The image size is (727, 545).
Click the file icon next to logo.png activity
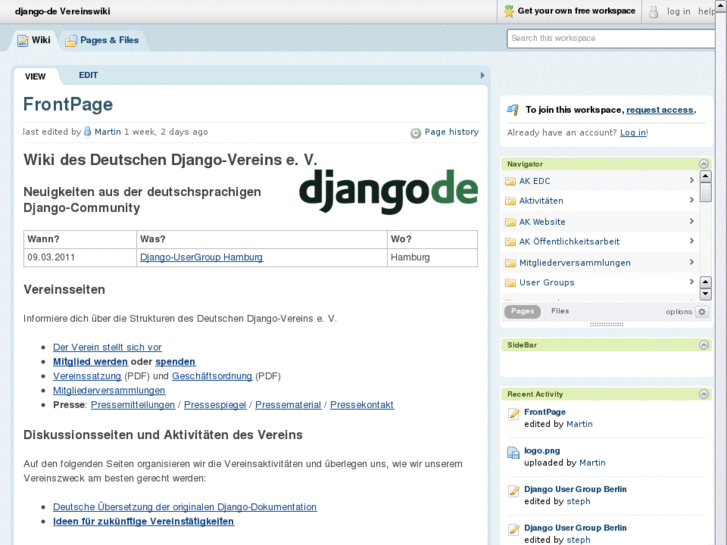pos(513,452)
